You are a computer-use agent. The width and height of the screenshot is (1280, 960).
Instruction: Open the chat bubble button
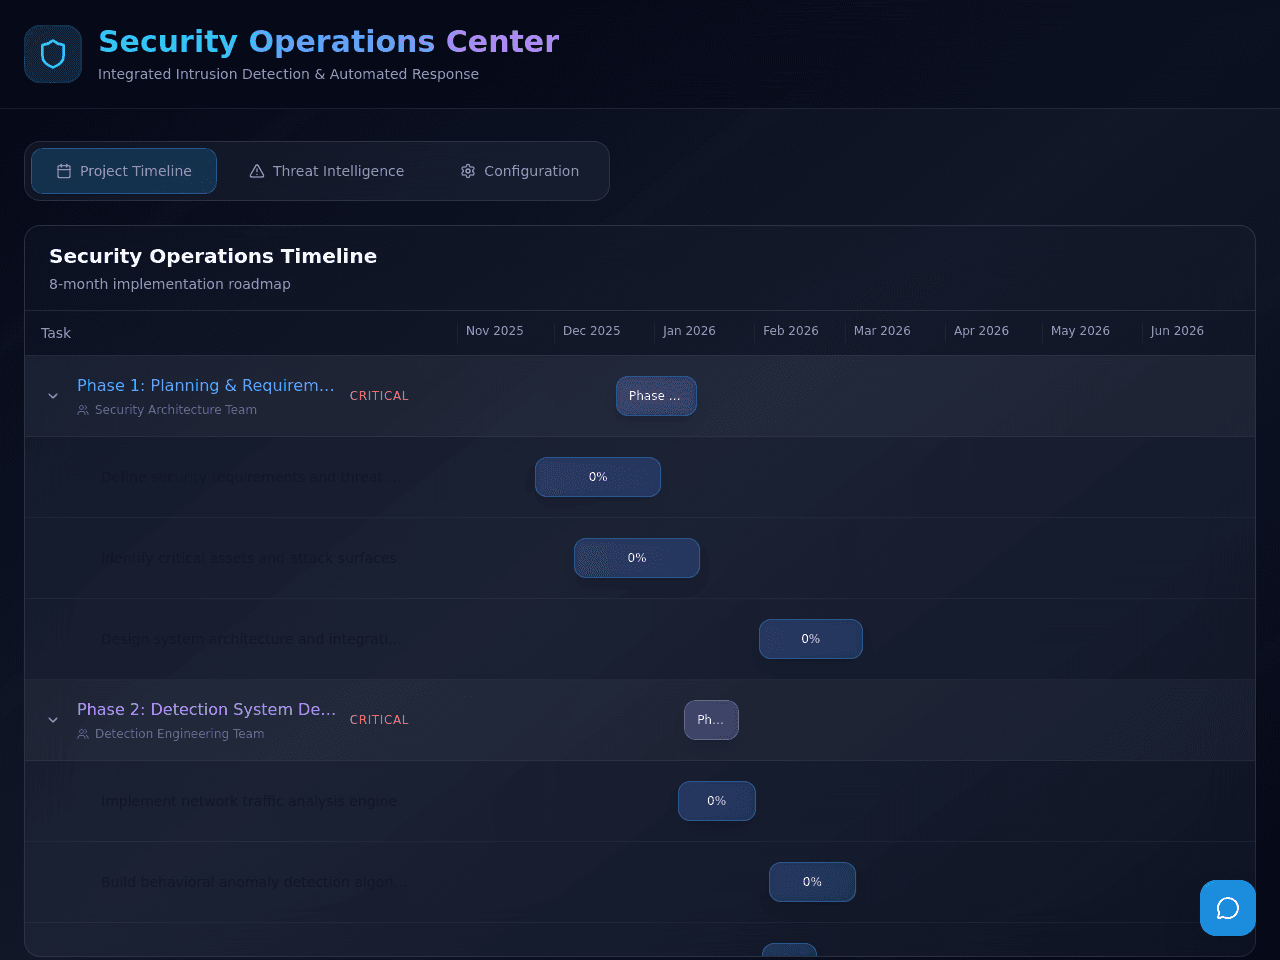1228,908
